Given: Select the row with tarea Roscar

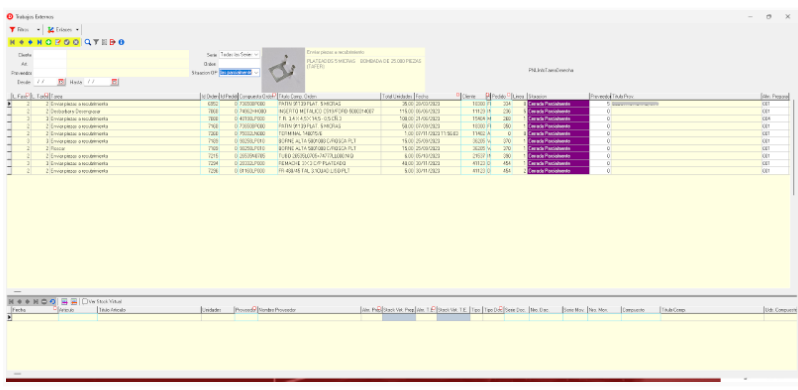Looking at the screenshot, I should [397, 148].
